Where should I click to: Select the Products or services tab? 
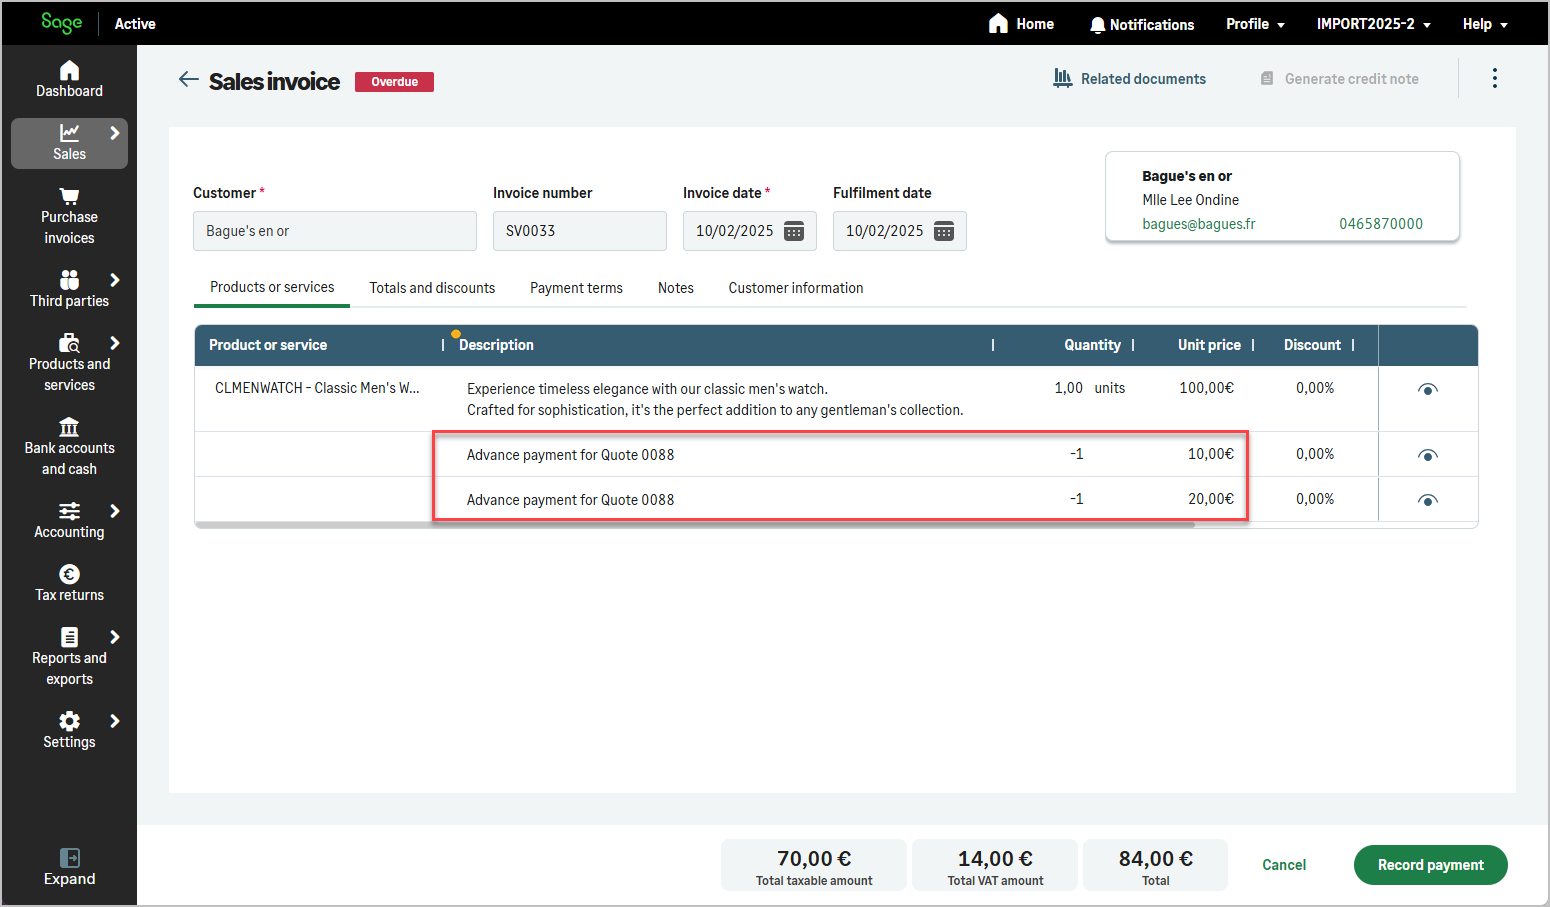click(x=272, y=287)
